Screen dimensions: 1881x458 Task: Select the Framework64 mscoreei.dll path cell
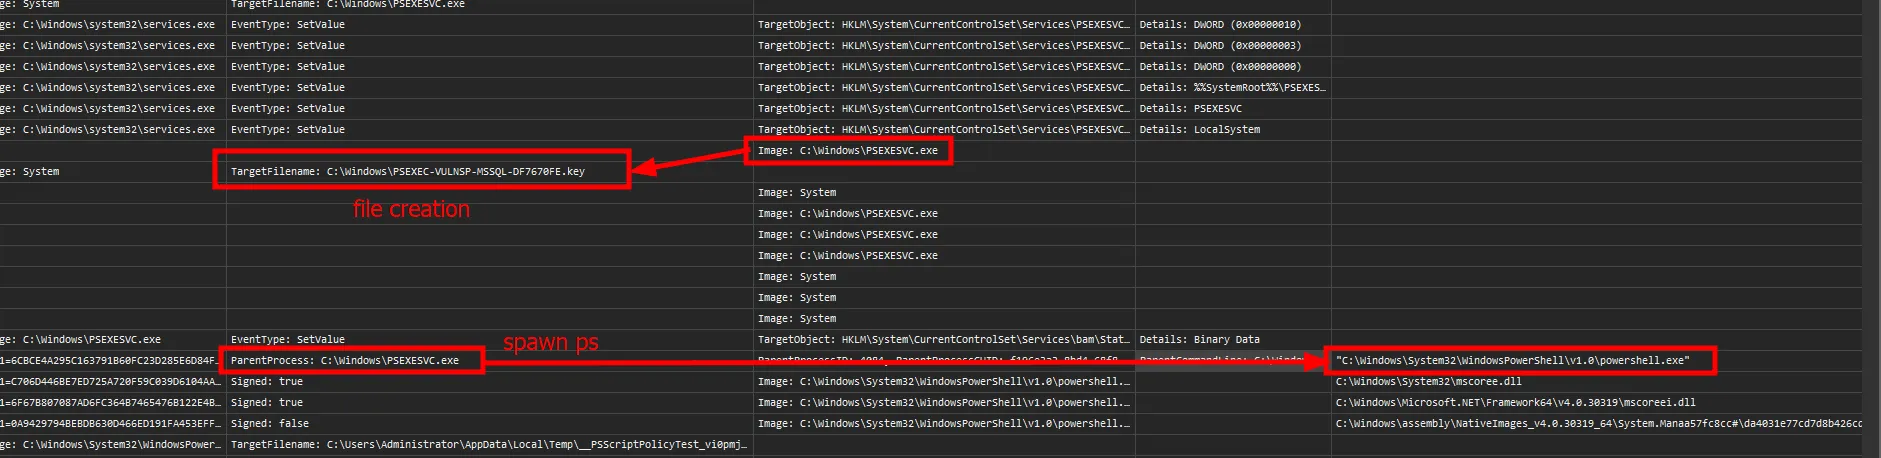(1515, 402)
